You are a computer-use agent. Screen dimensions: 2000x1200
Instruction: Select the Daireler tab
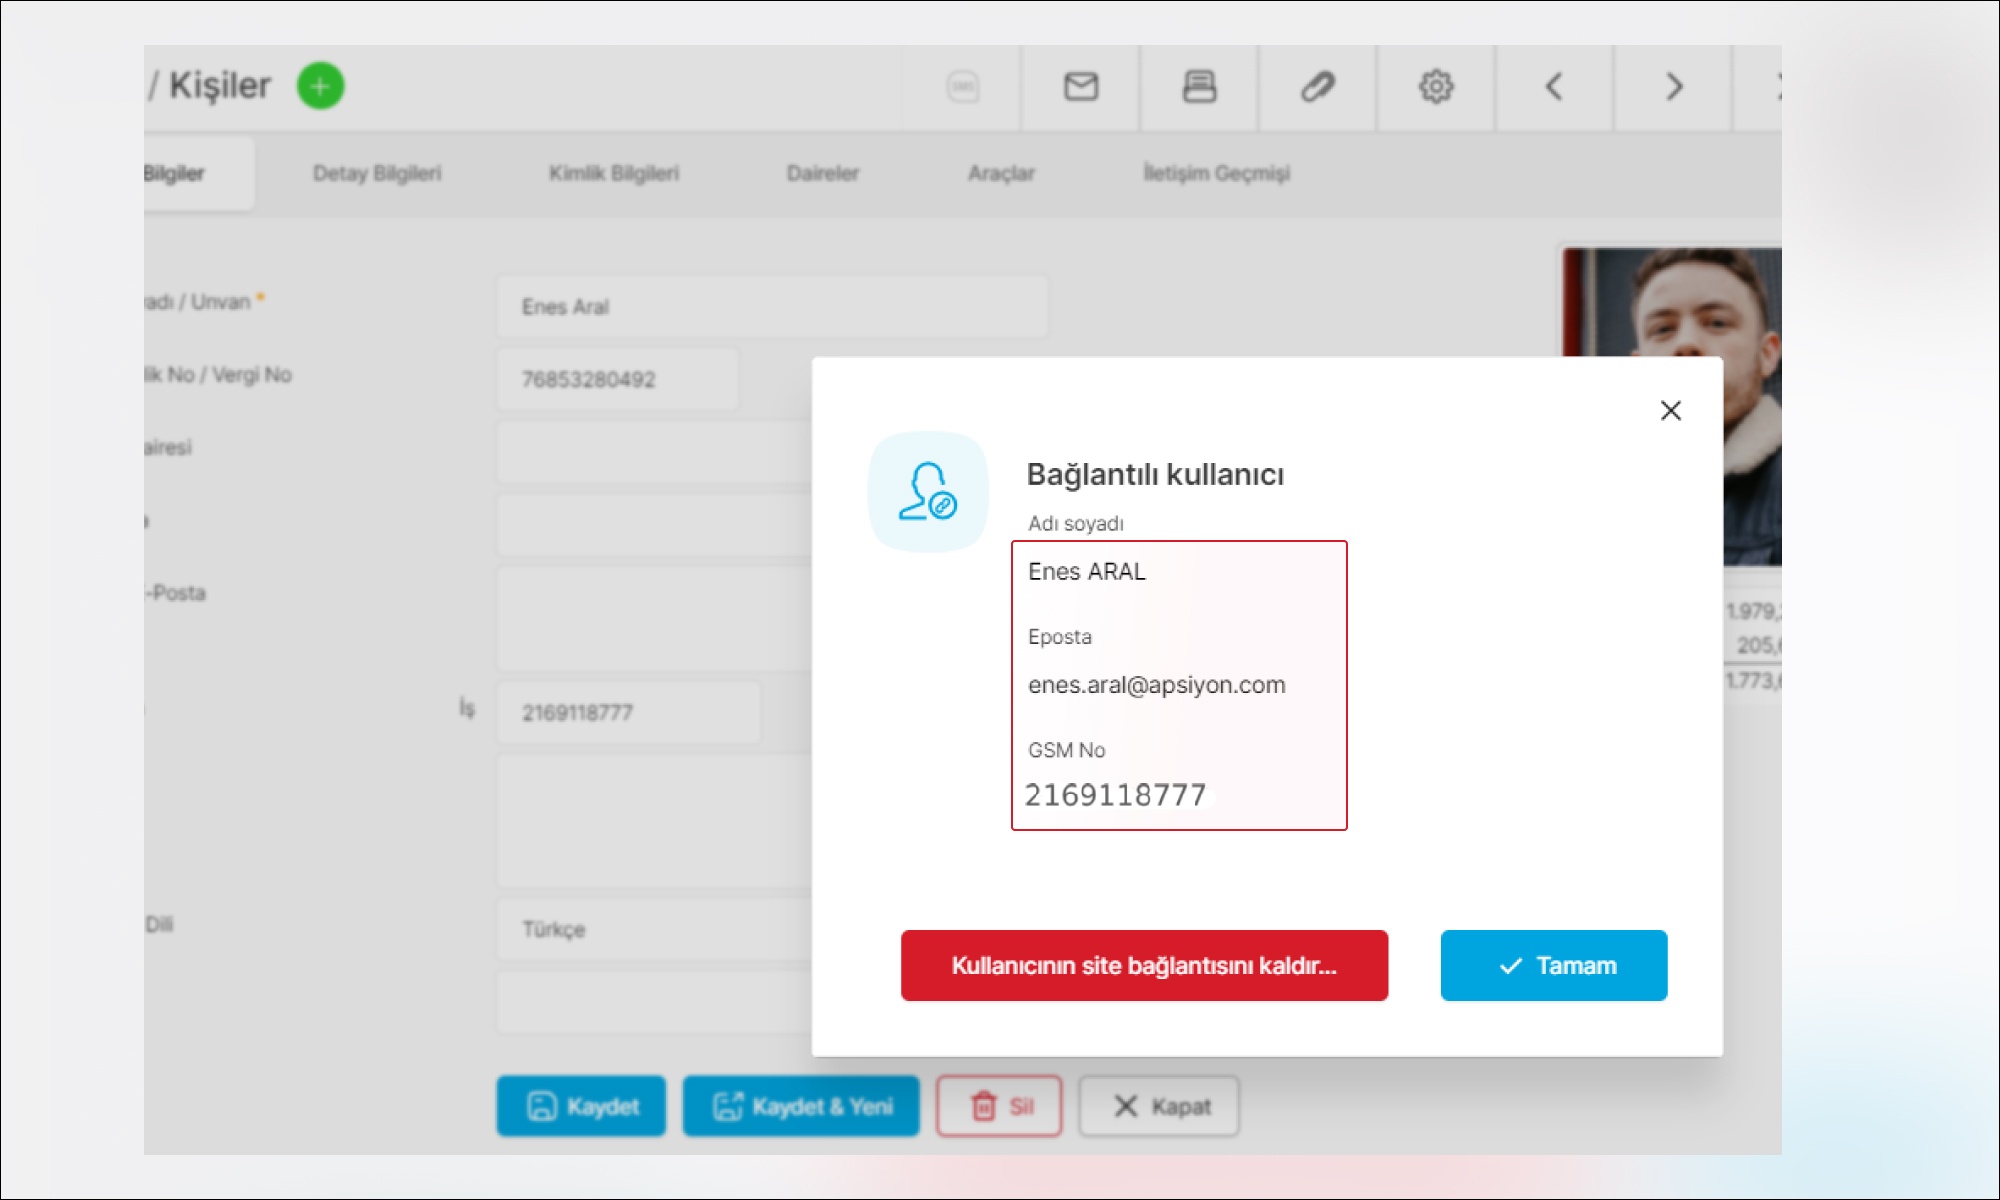(x=822, y=173)
